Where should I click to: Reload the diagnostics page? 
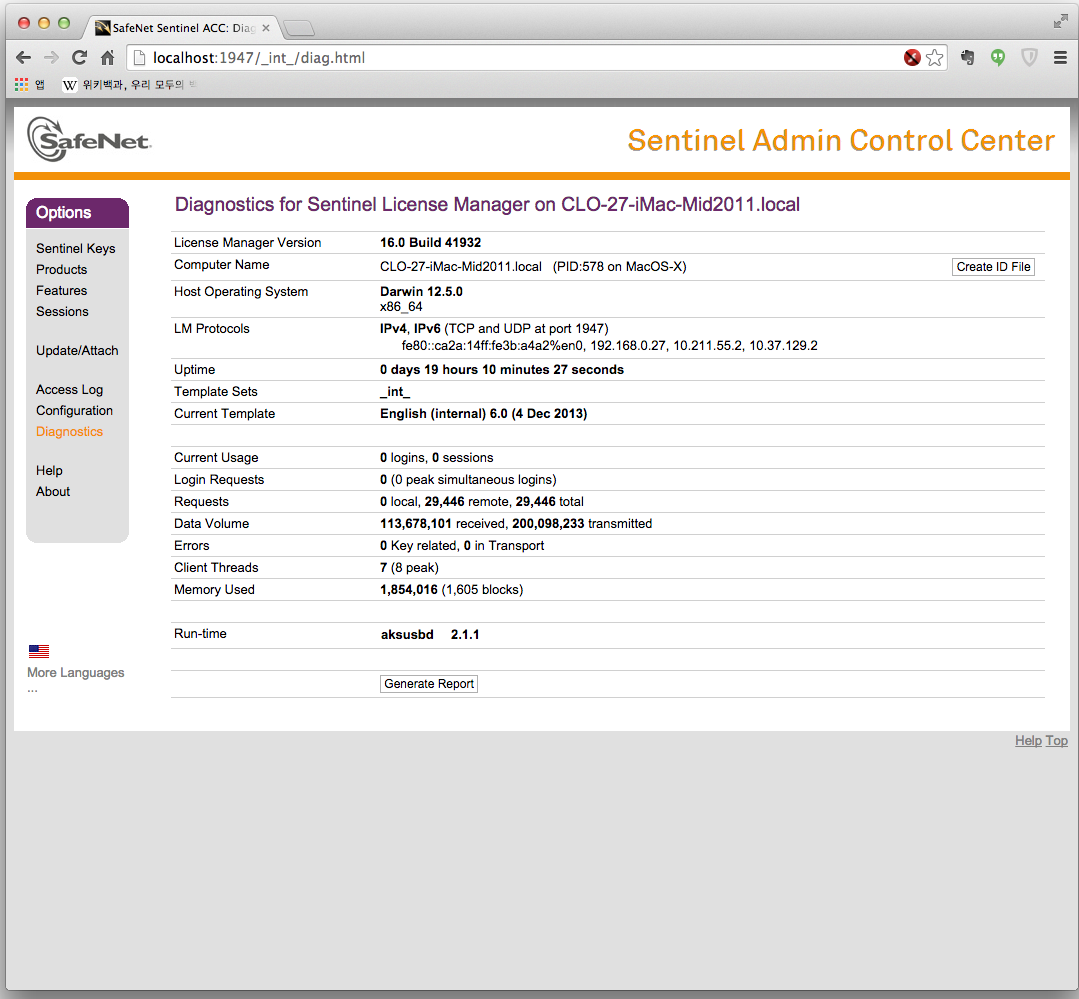pyautogui.click(x=79, y=58)
